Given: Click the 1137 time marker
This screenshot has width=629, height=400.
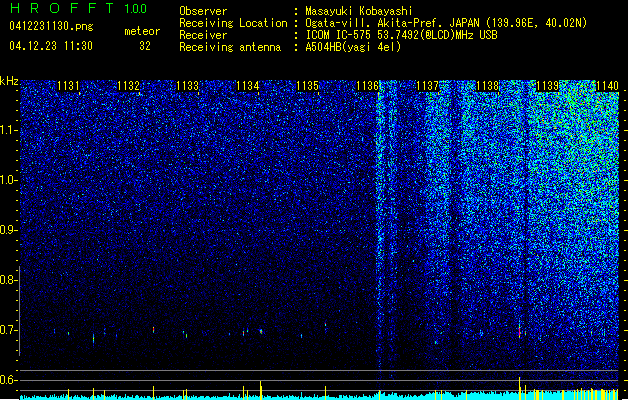Looking at the screenshot, I should click(428, 86).
